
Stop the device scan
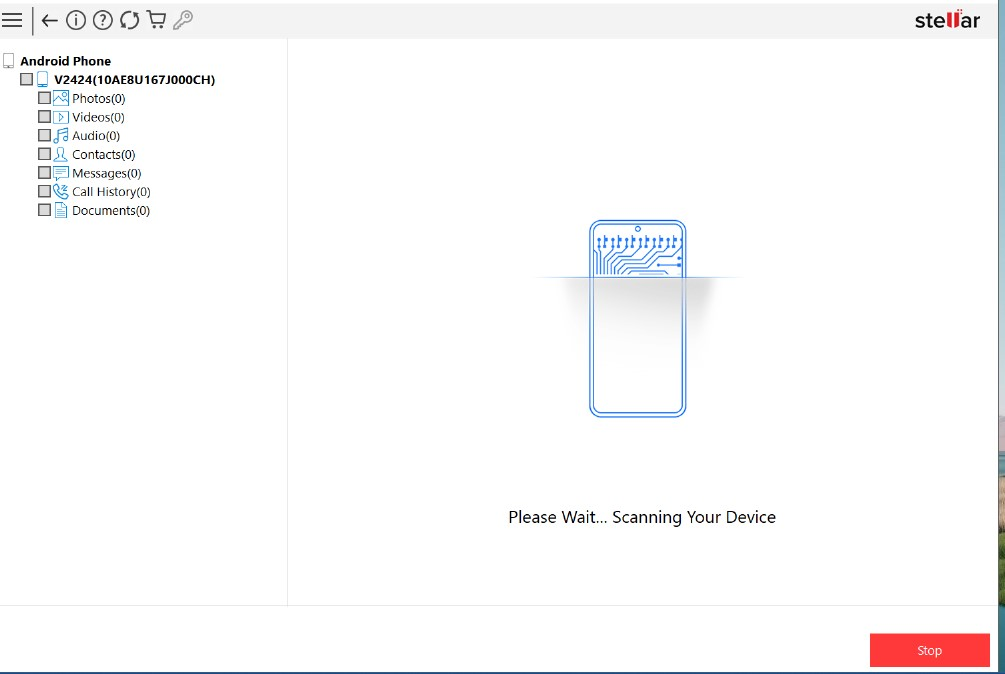[x=929, y=650]
